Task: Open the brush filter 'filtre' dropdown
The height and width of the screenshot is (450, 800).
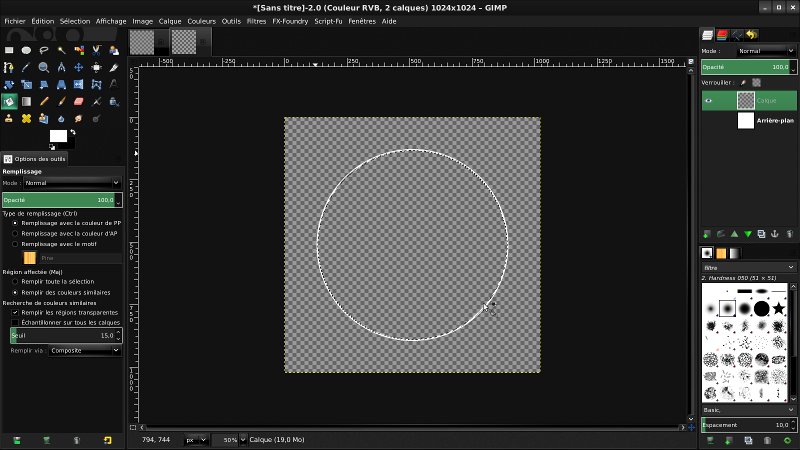Action: tap(748, 267)
